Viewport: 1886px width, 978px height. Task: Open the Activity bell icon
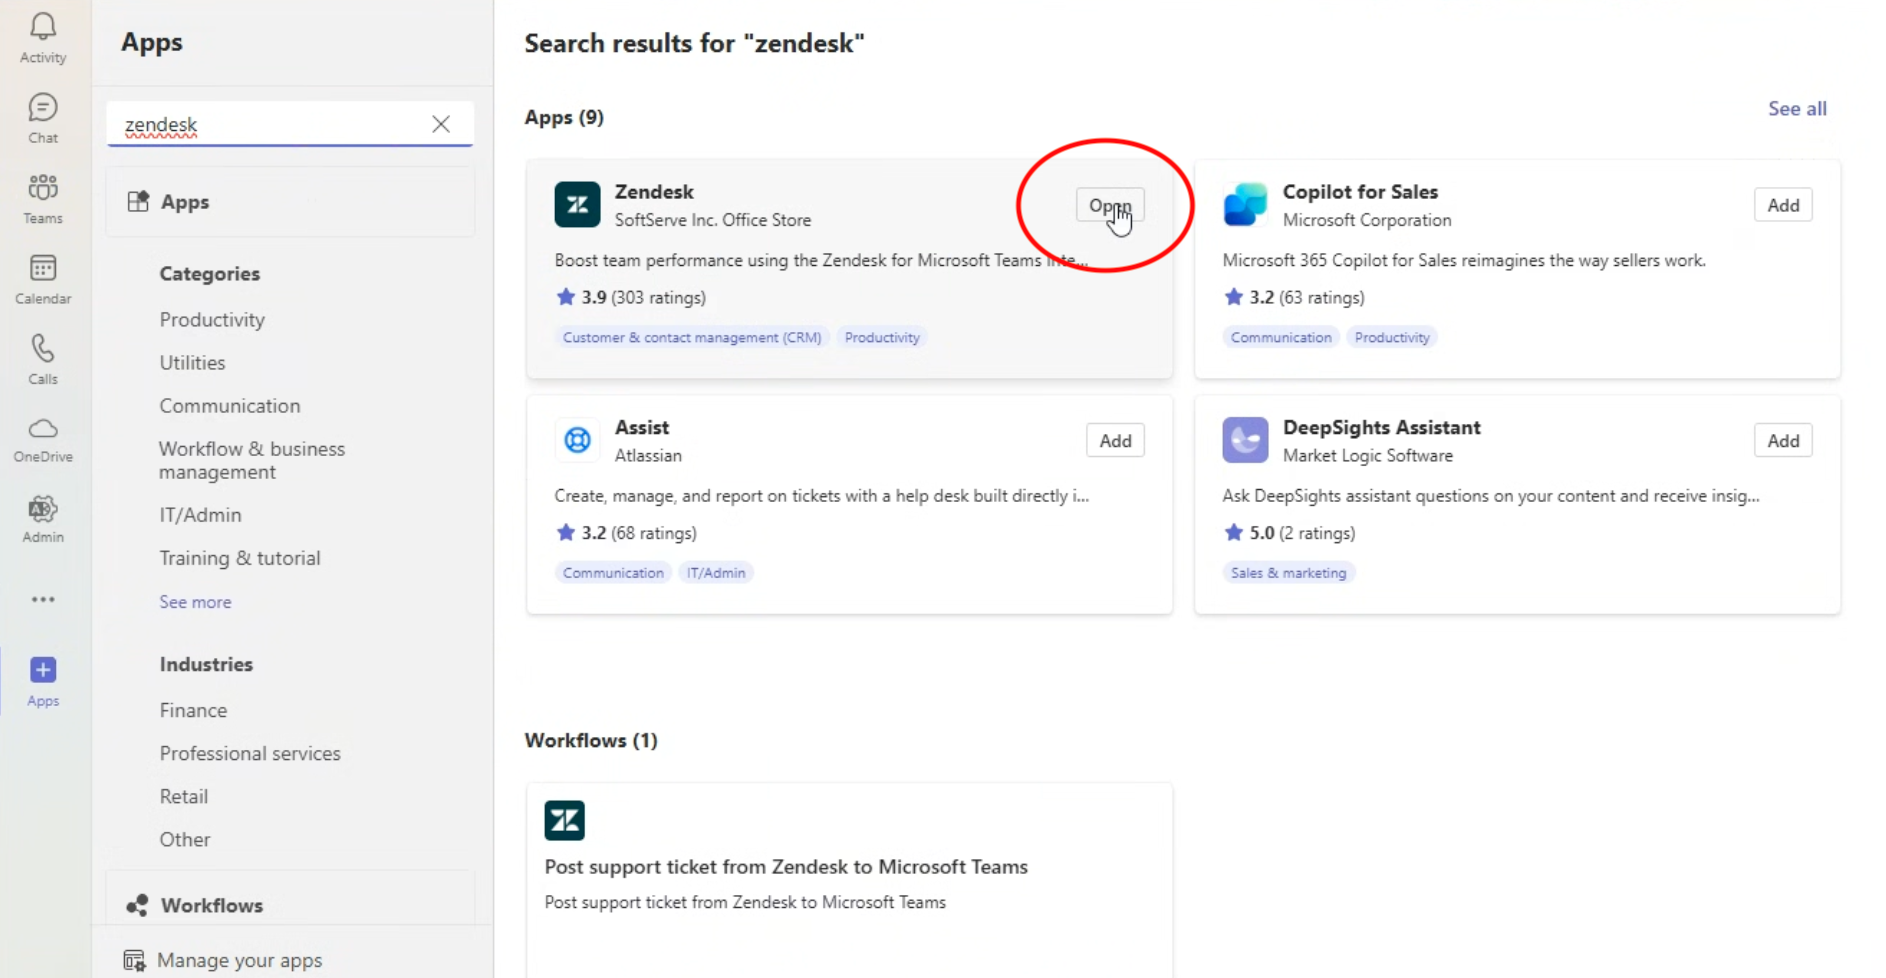[43, 27]
